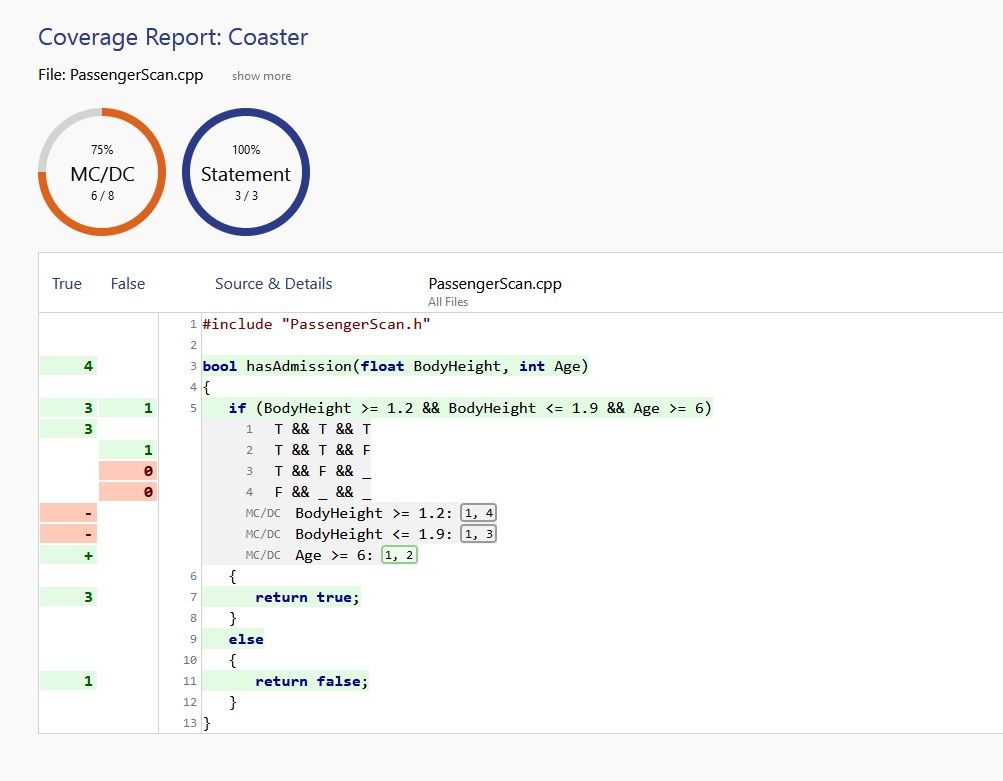
Task: Open MC/DC pair badge "1, 3" for BodyHeight <= 1.9
Action: [x=478, y=533]
